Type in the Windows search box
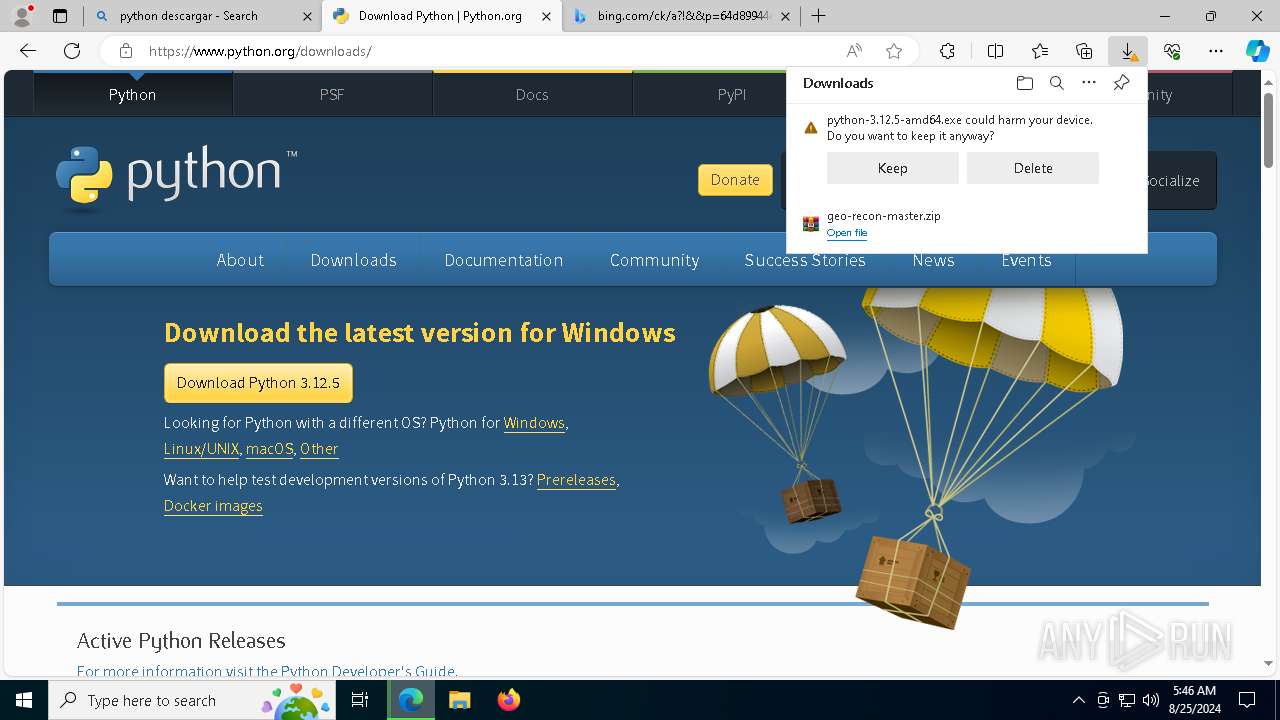1280x720 pixels. point(193,700)
